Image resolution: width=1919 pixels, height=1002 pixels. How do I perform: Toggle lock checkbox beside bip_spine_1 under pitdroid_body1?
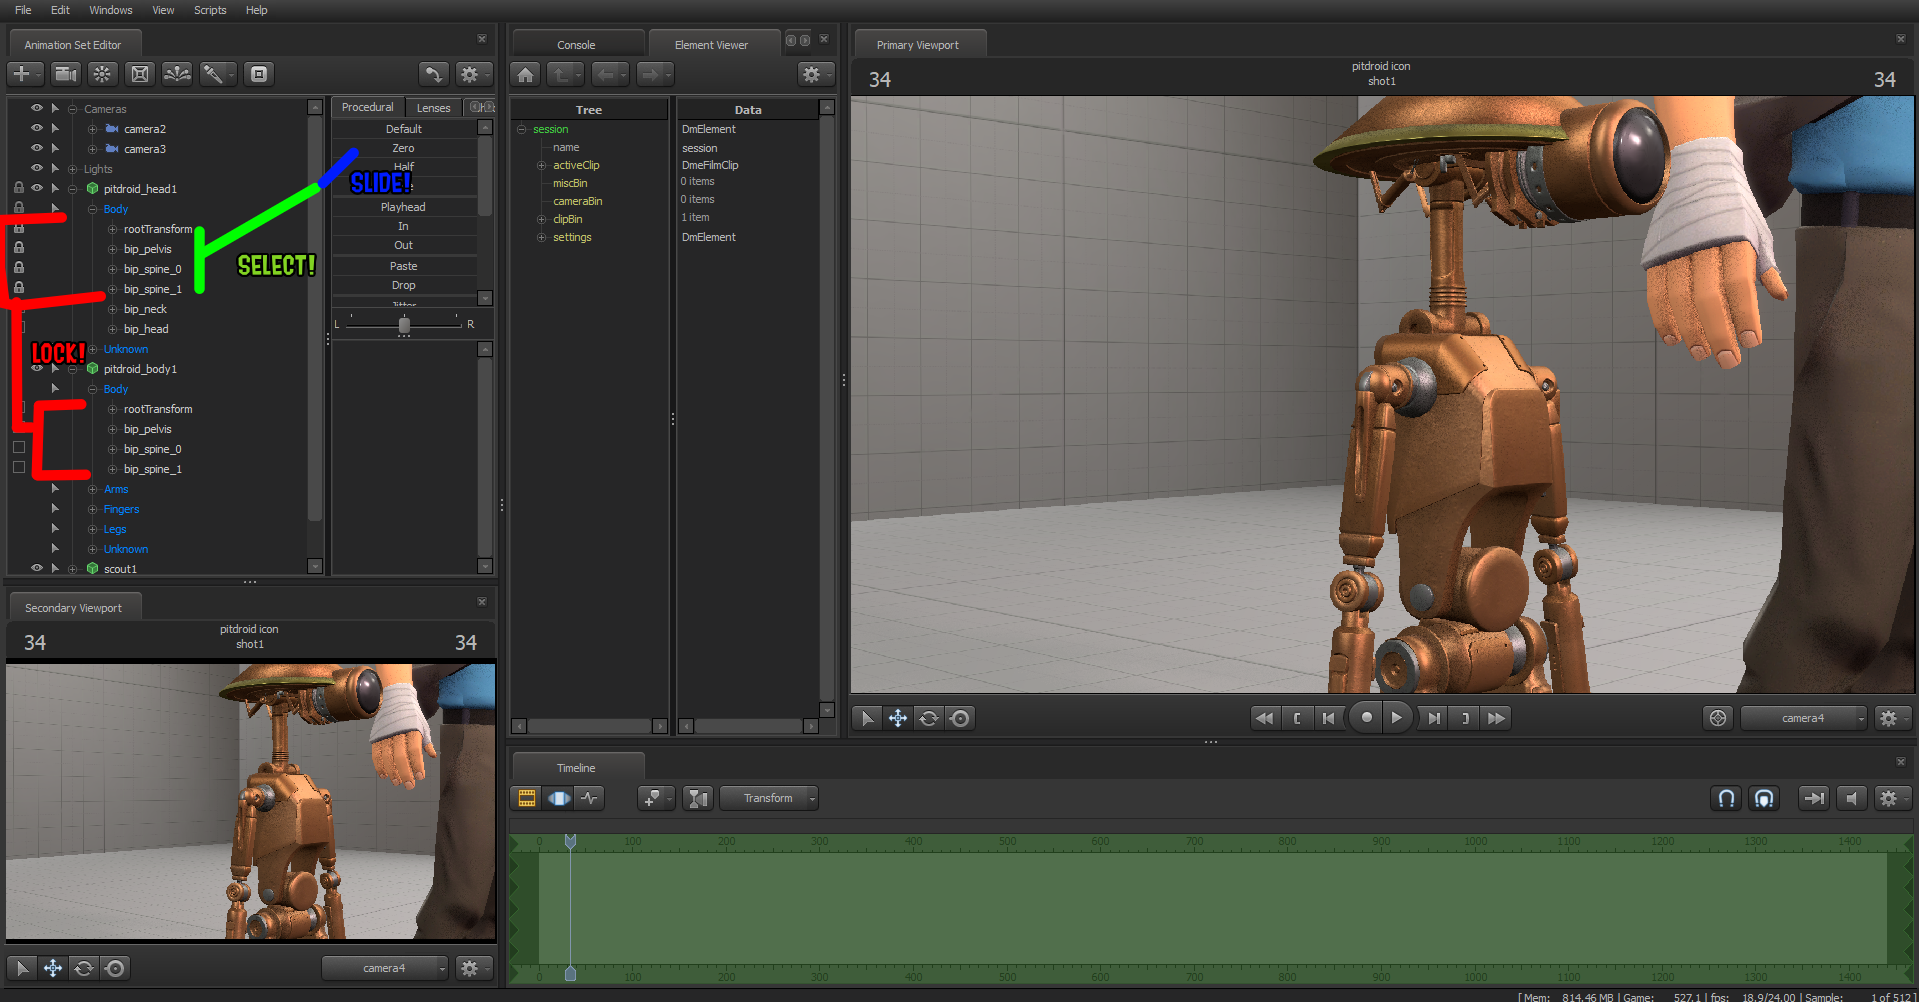[19, 468]
